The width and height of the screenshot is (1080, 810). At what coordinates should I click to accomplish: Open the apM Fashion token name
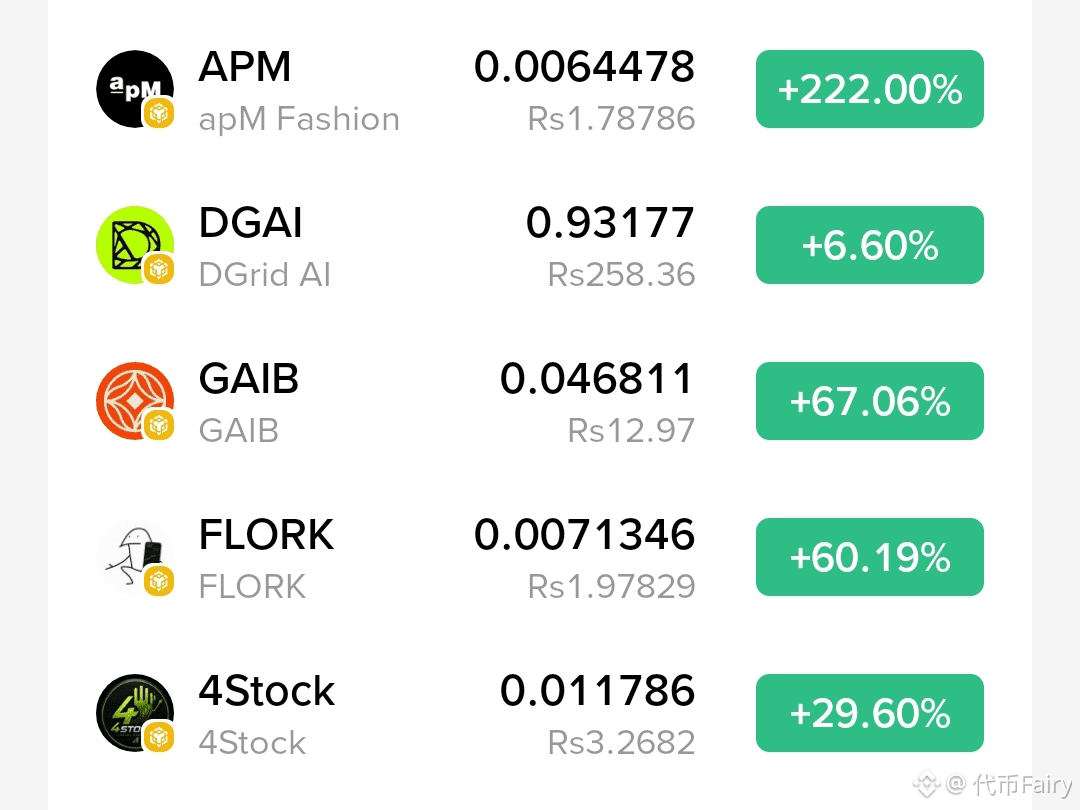tap(299, 119)
